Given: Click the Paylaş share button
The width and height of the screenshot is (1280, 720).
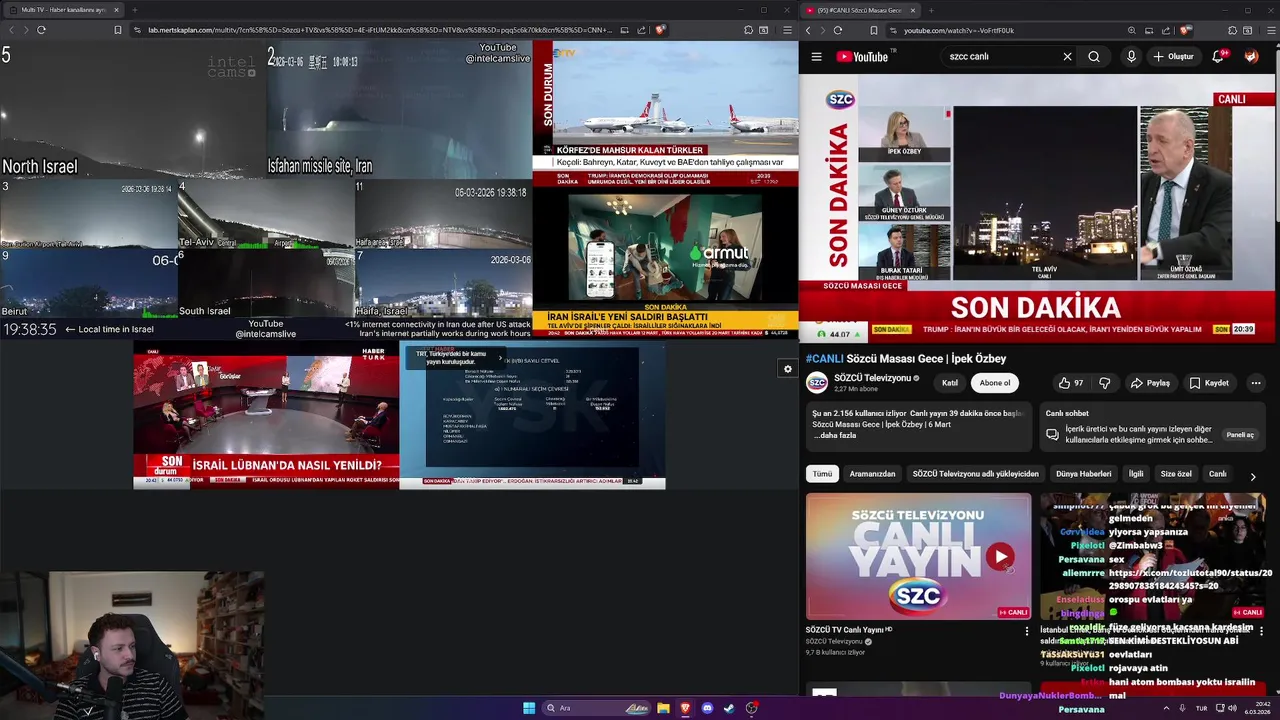Looking at the screenshot, I should pos(1150,383).
